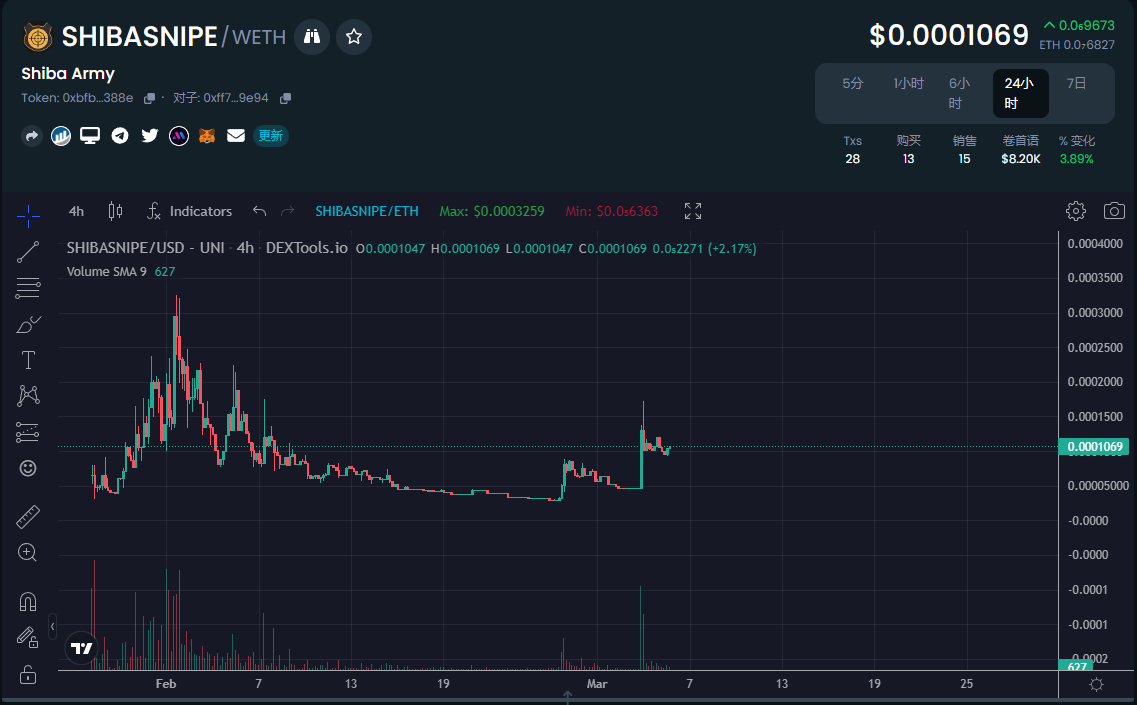This screenshot has height=705, width=1137.
Task: Click the 更新 update button
Action: click(x=270, y=136)
